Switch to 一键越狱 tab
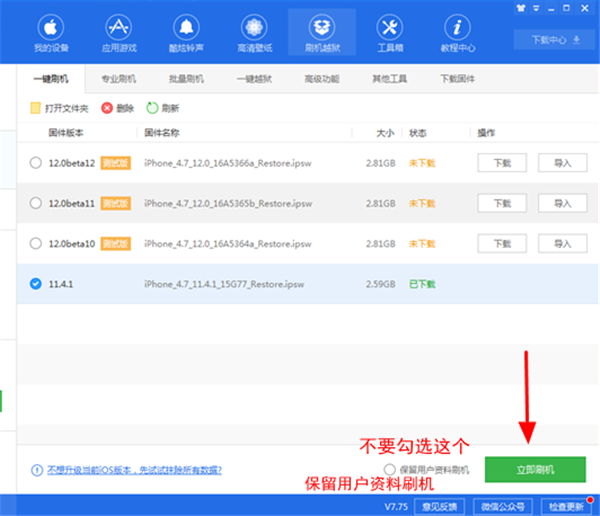This screenshot has width=600, height=516. click(254, 79)
